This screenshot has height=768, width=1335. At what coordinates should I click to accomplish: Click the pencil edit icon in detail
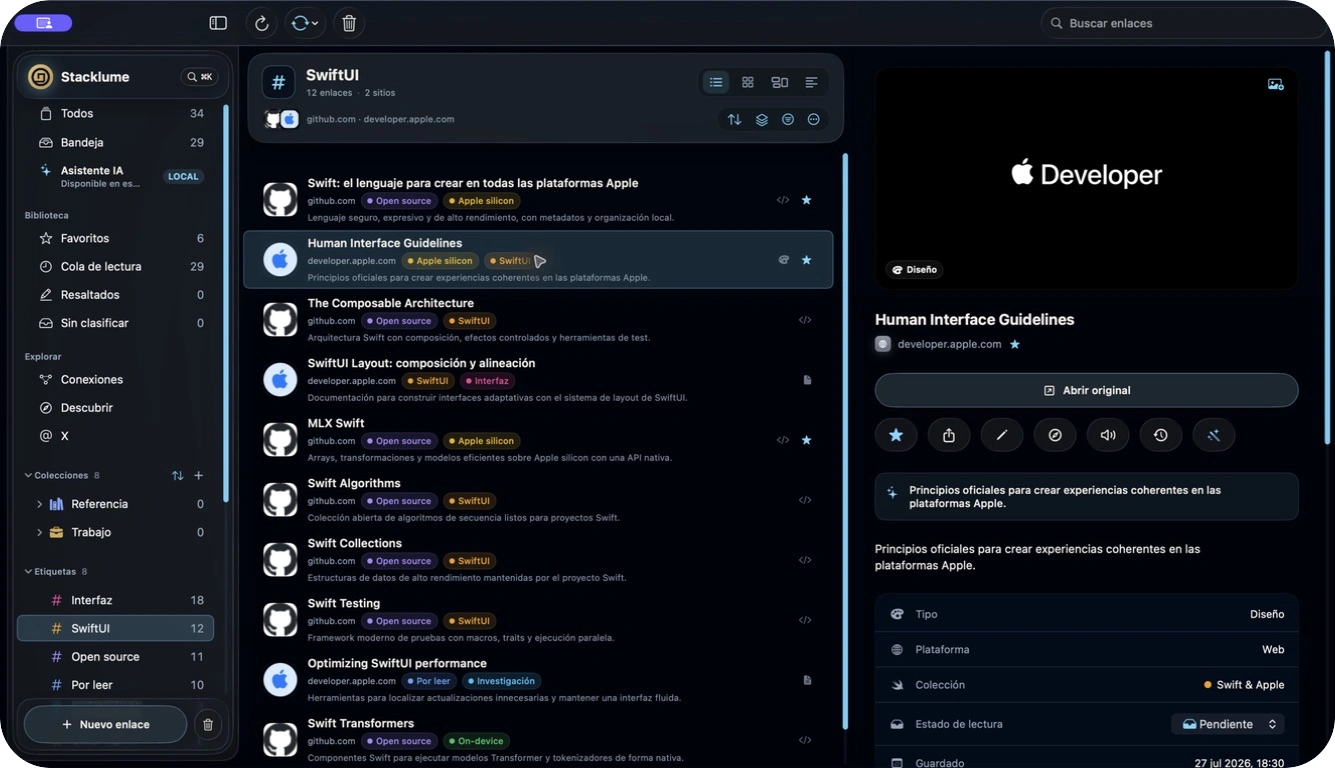click(1002, 435)
